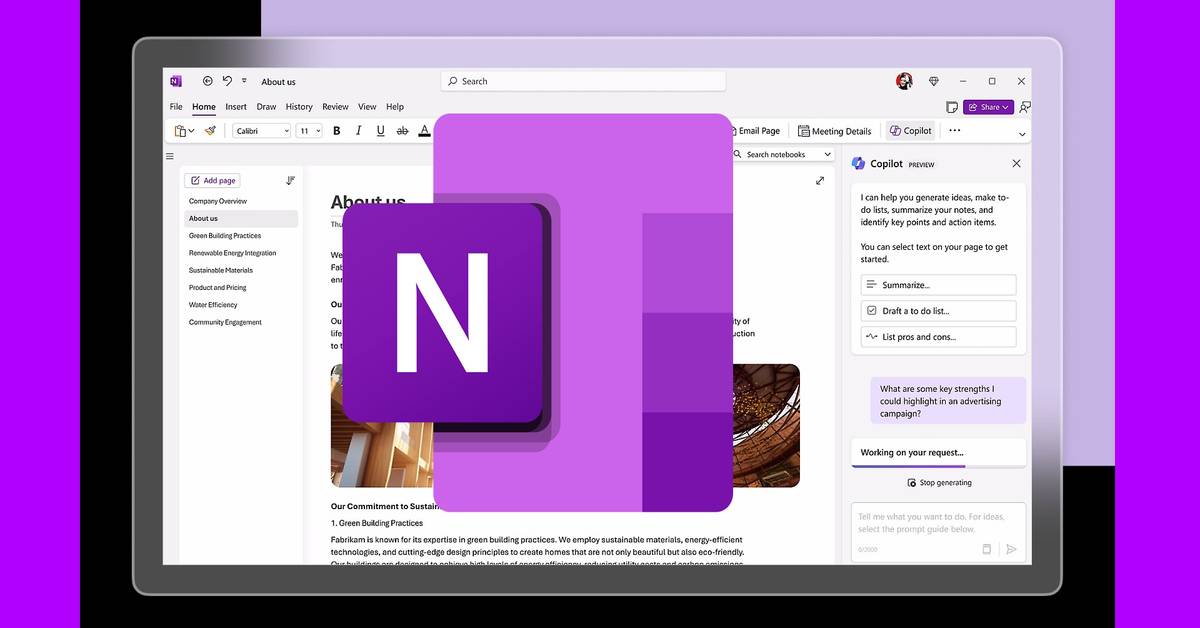This screenshot has width=1200, height=628.
Task: Click the Format Painter brush icon
Action: (210, 131)
